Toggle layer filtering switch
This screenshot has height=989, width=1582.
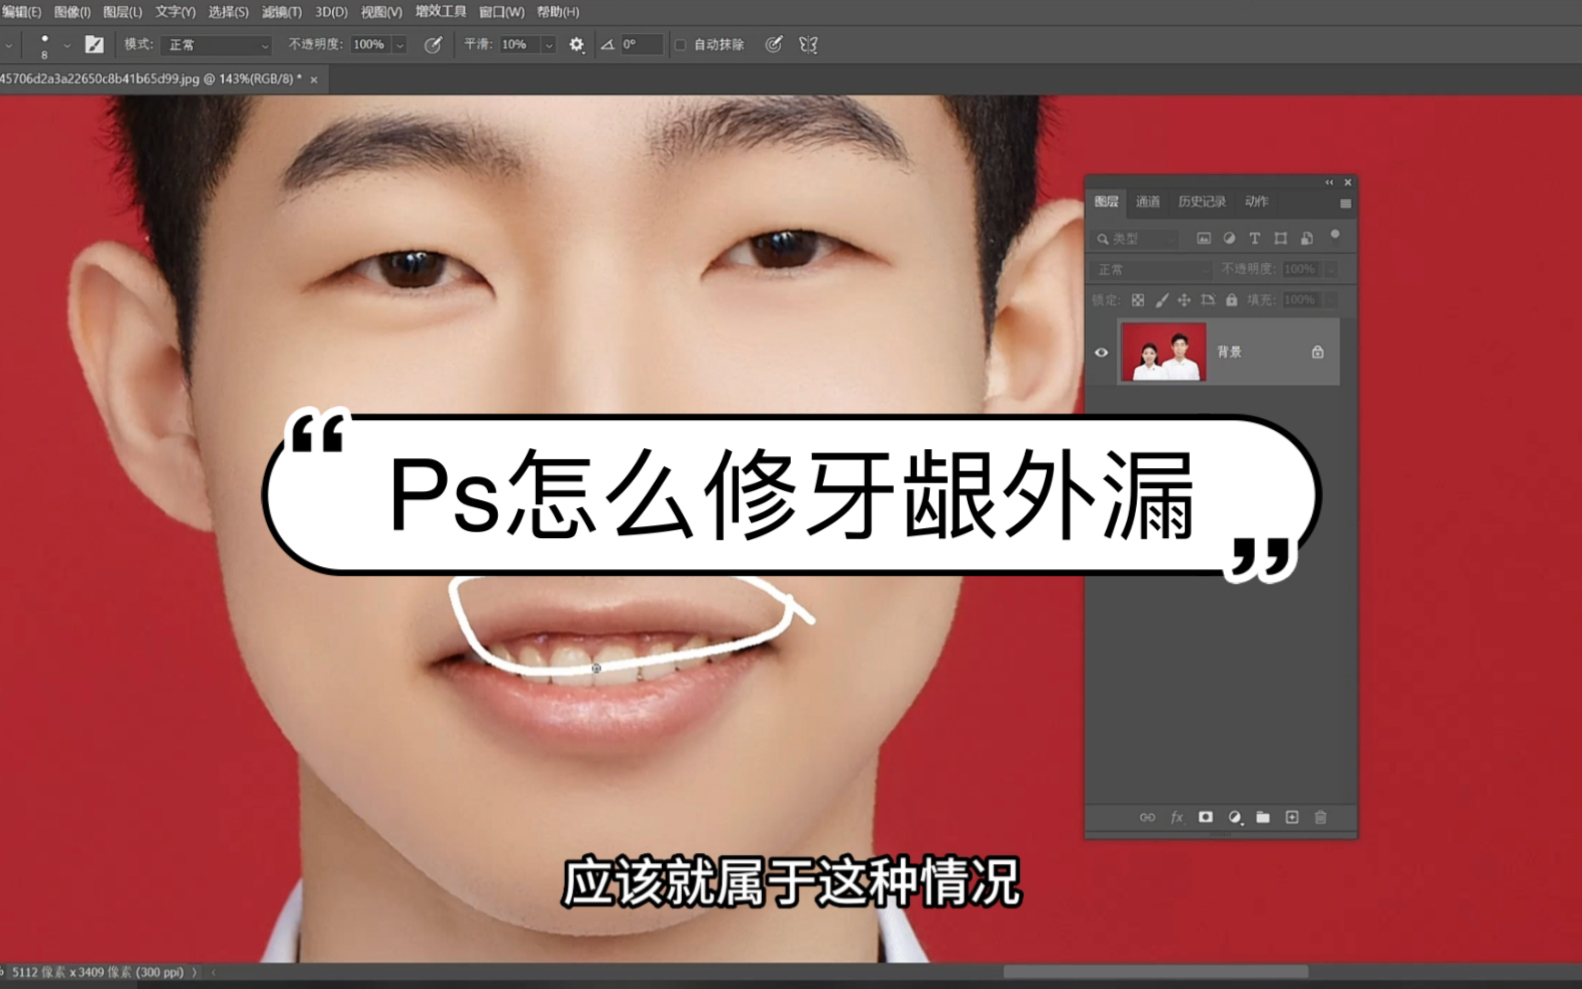click(x=1335, y=237)
